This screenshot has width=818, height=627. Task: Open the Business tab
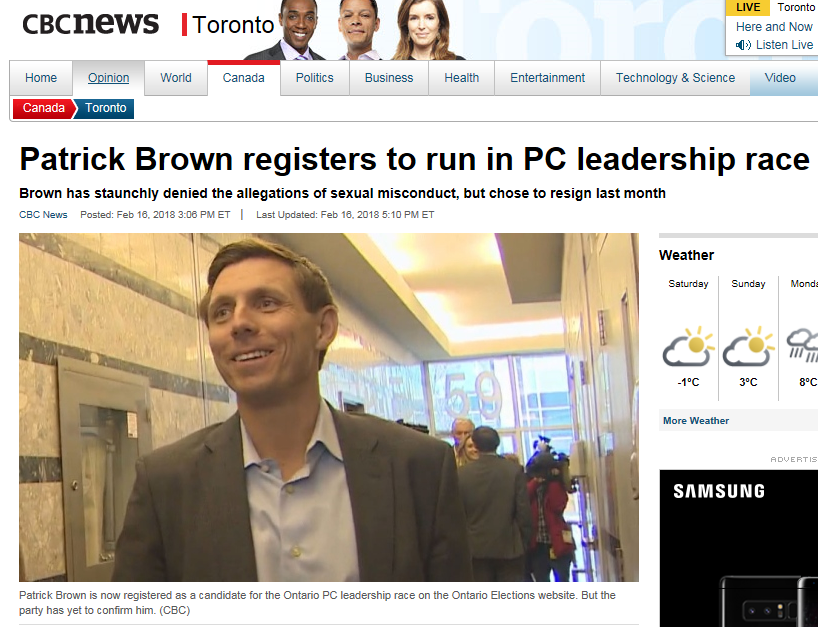click(x=389, y=78)
